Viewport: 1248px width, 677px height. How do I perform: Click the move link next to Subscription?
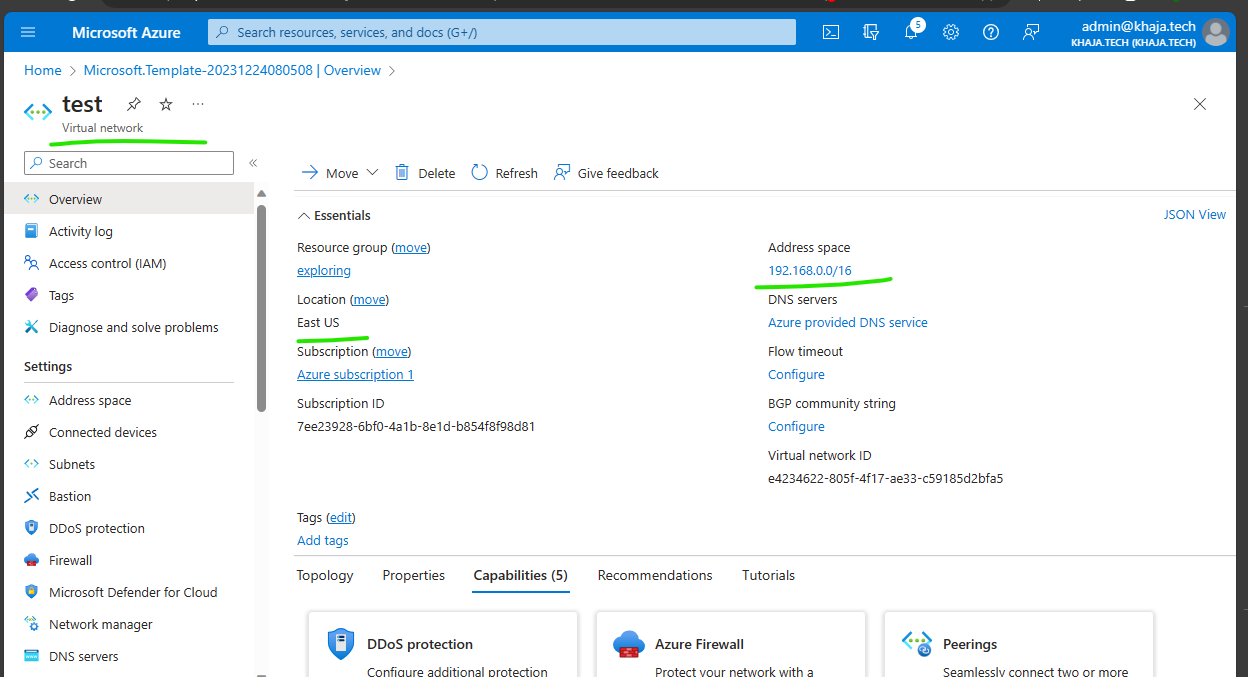(x=392, y=351)
